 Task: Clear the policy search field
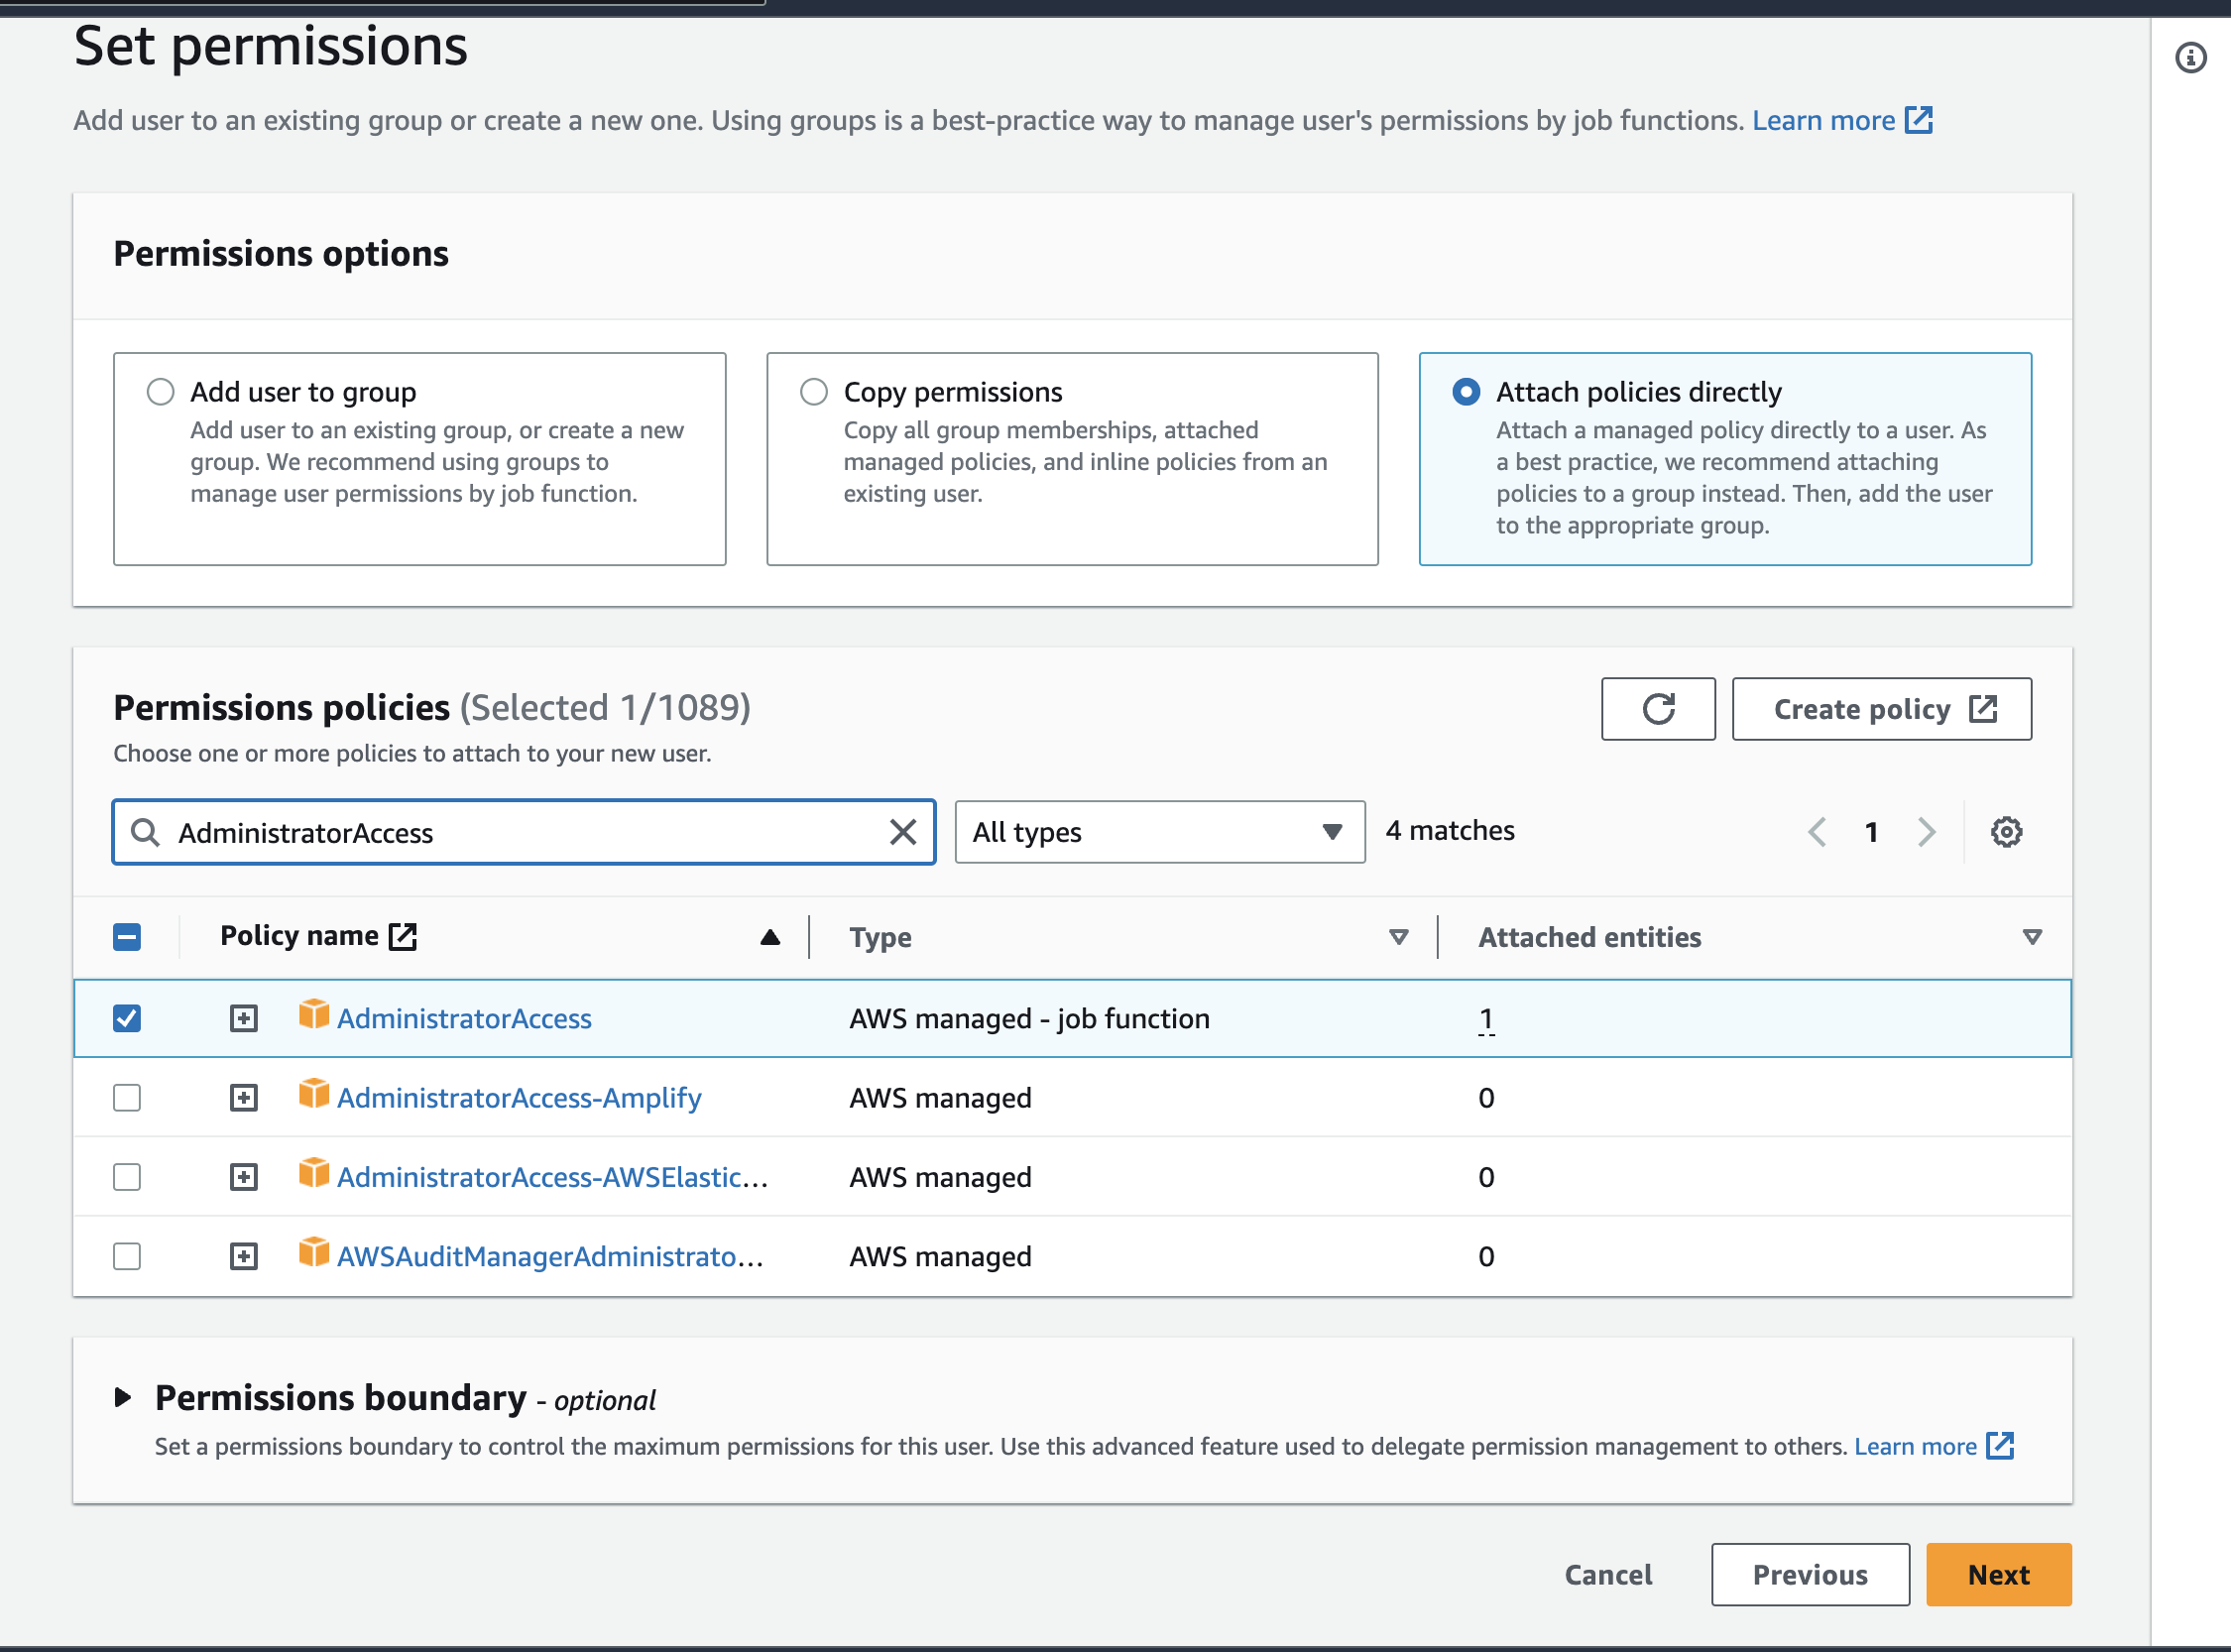tap(902, 832)
